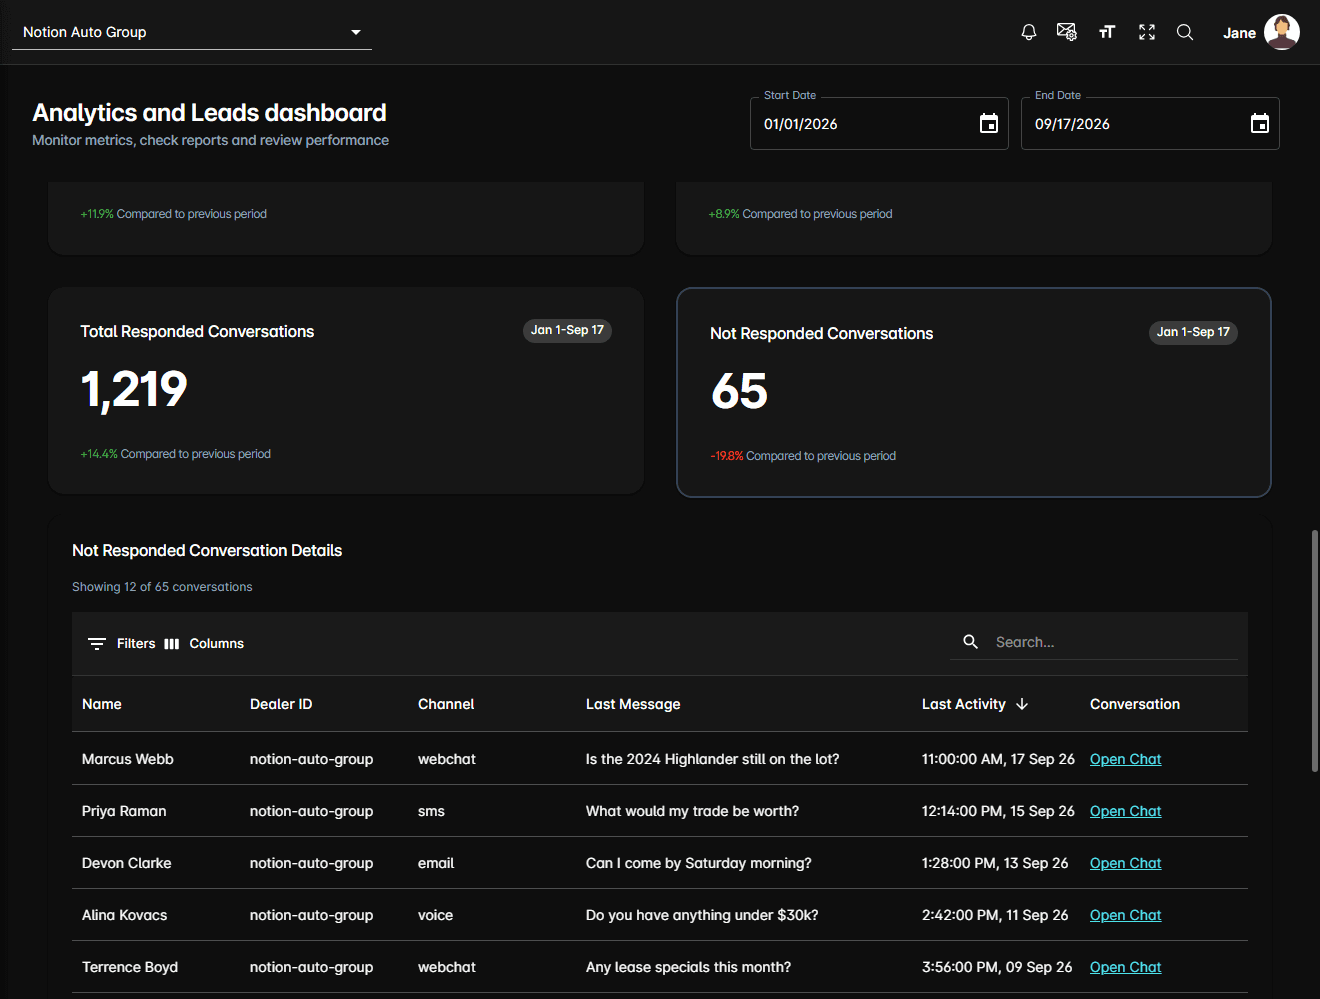Open Jane's profile avatar
Image resolution: width=1320 pixels, height=999 pixels.
coord(1281,32)
